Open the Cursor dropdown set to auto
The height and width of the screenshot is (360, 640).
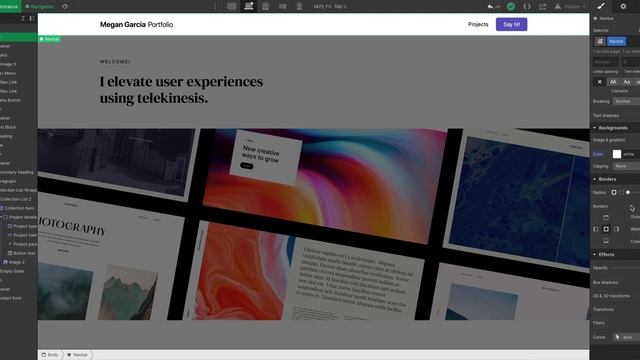627,337
